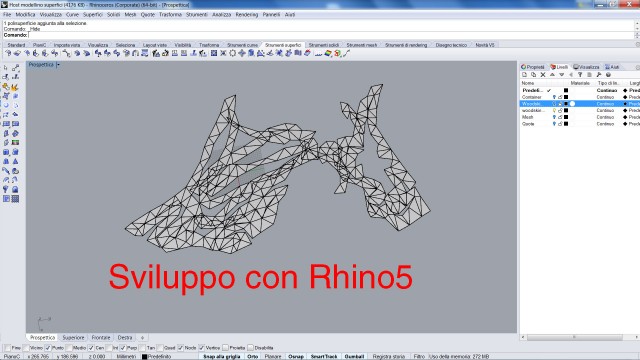Toggle the Medio osnap checkbox
640x360 pixels.
(x=69, y=348)
